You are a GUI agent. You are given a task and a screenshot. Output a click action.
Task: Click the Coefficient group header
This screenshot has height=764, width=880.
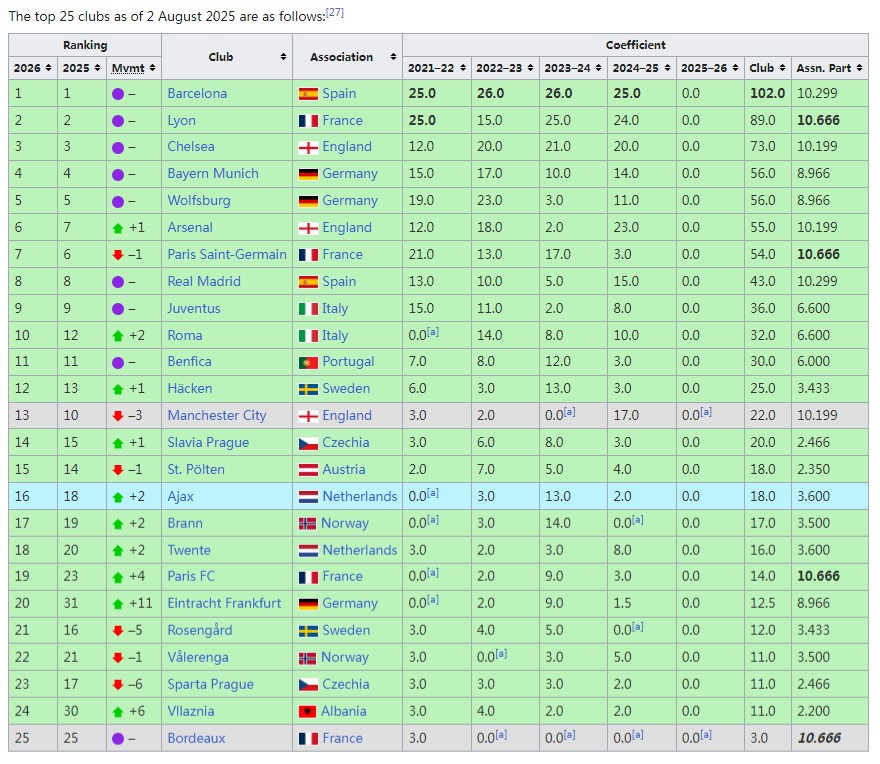point(635,45)
